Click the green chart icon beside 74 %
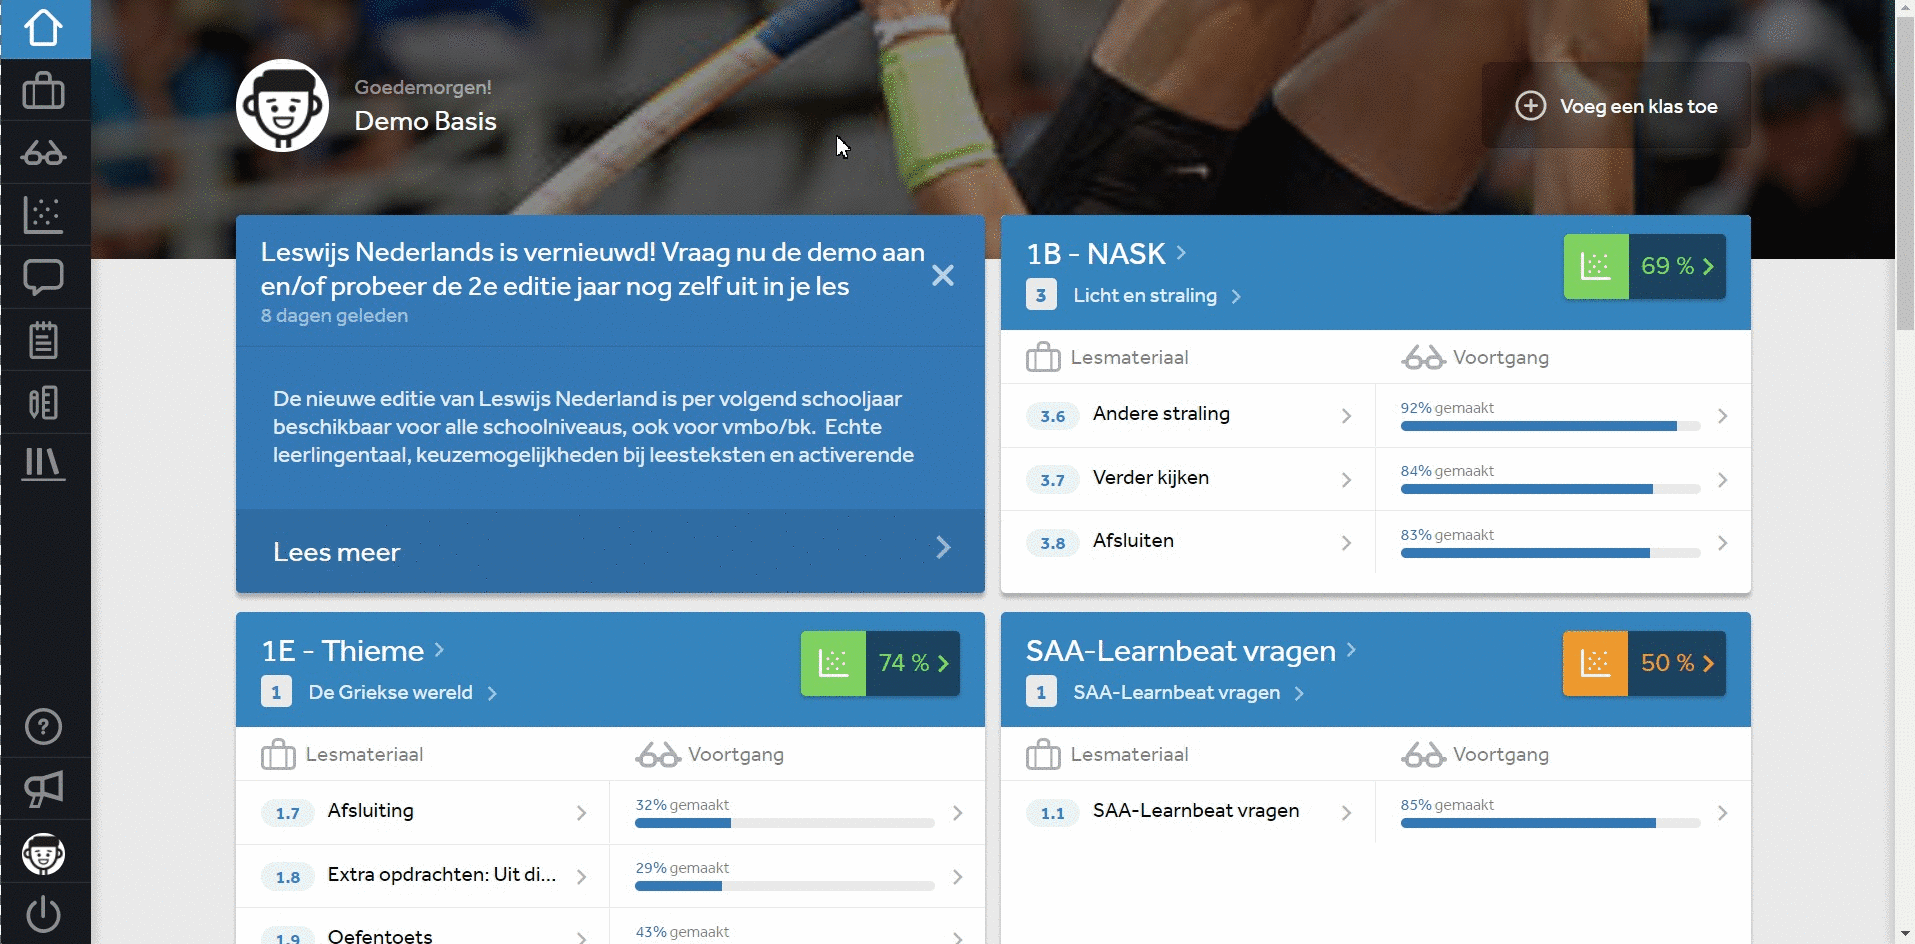Image resolution: width=1915 pixels, height=944 pixels. tap(833, 663)
